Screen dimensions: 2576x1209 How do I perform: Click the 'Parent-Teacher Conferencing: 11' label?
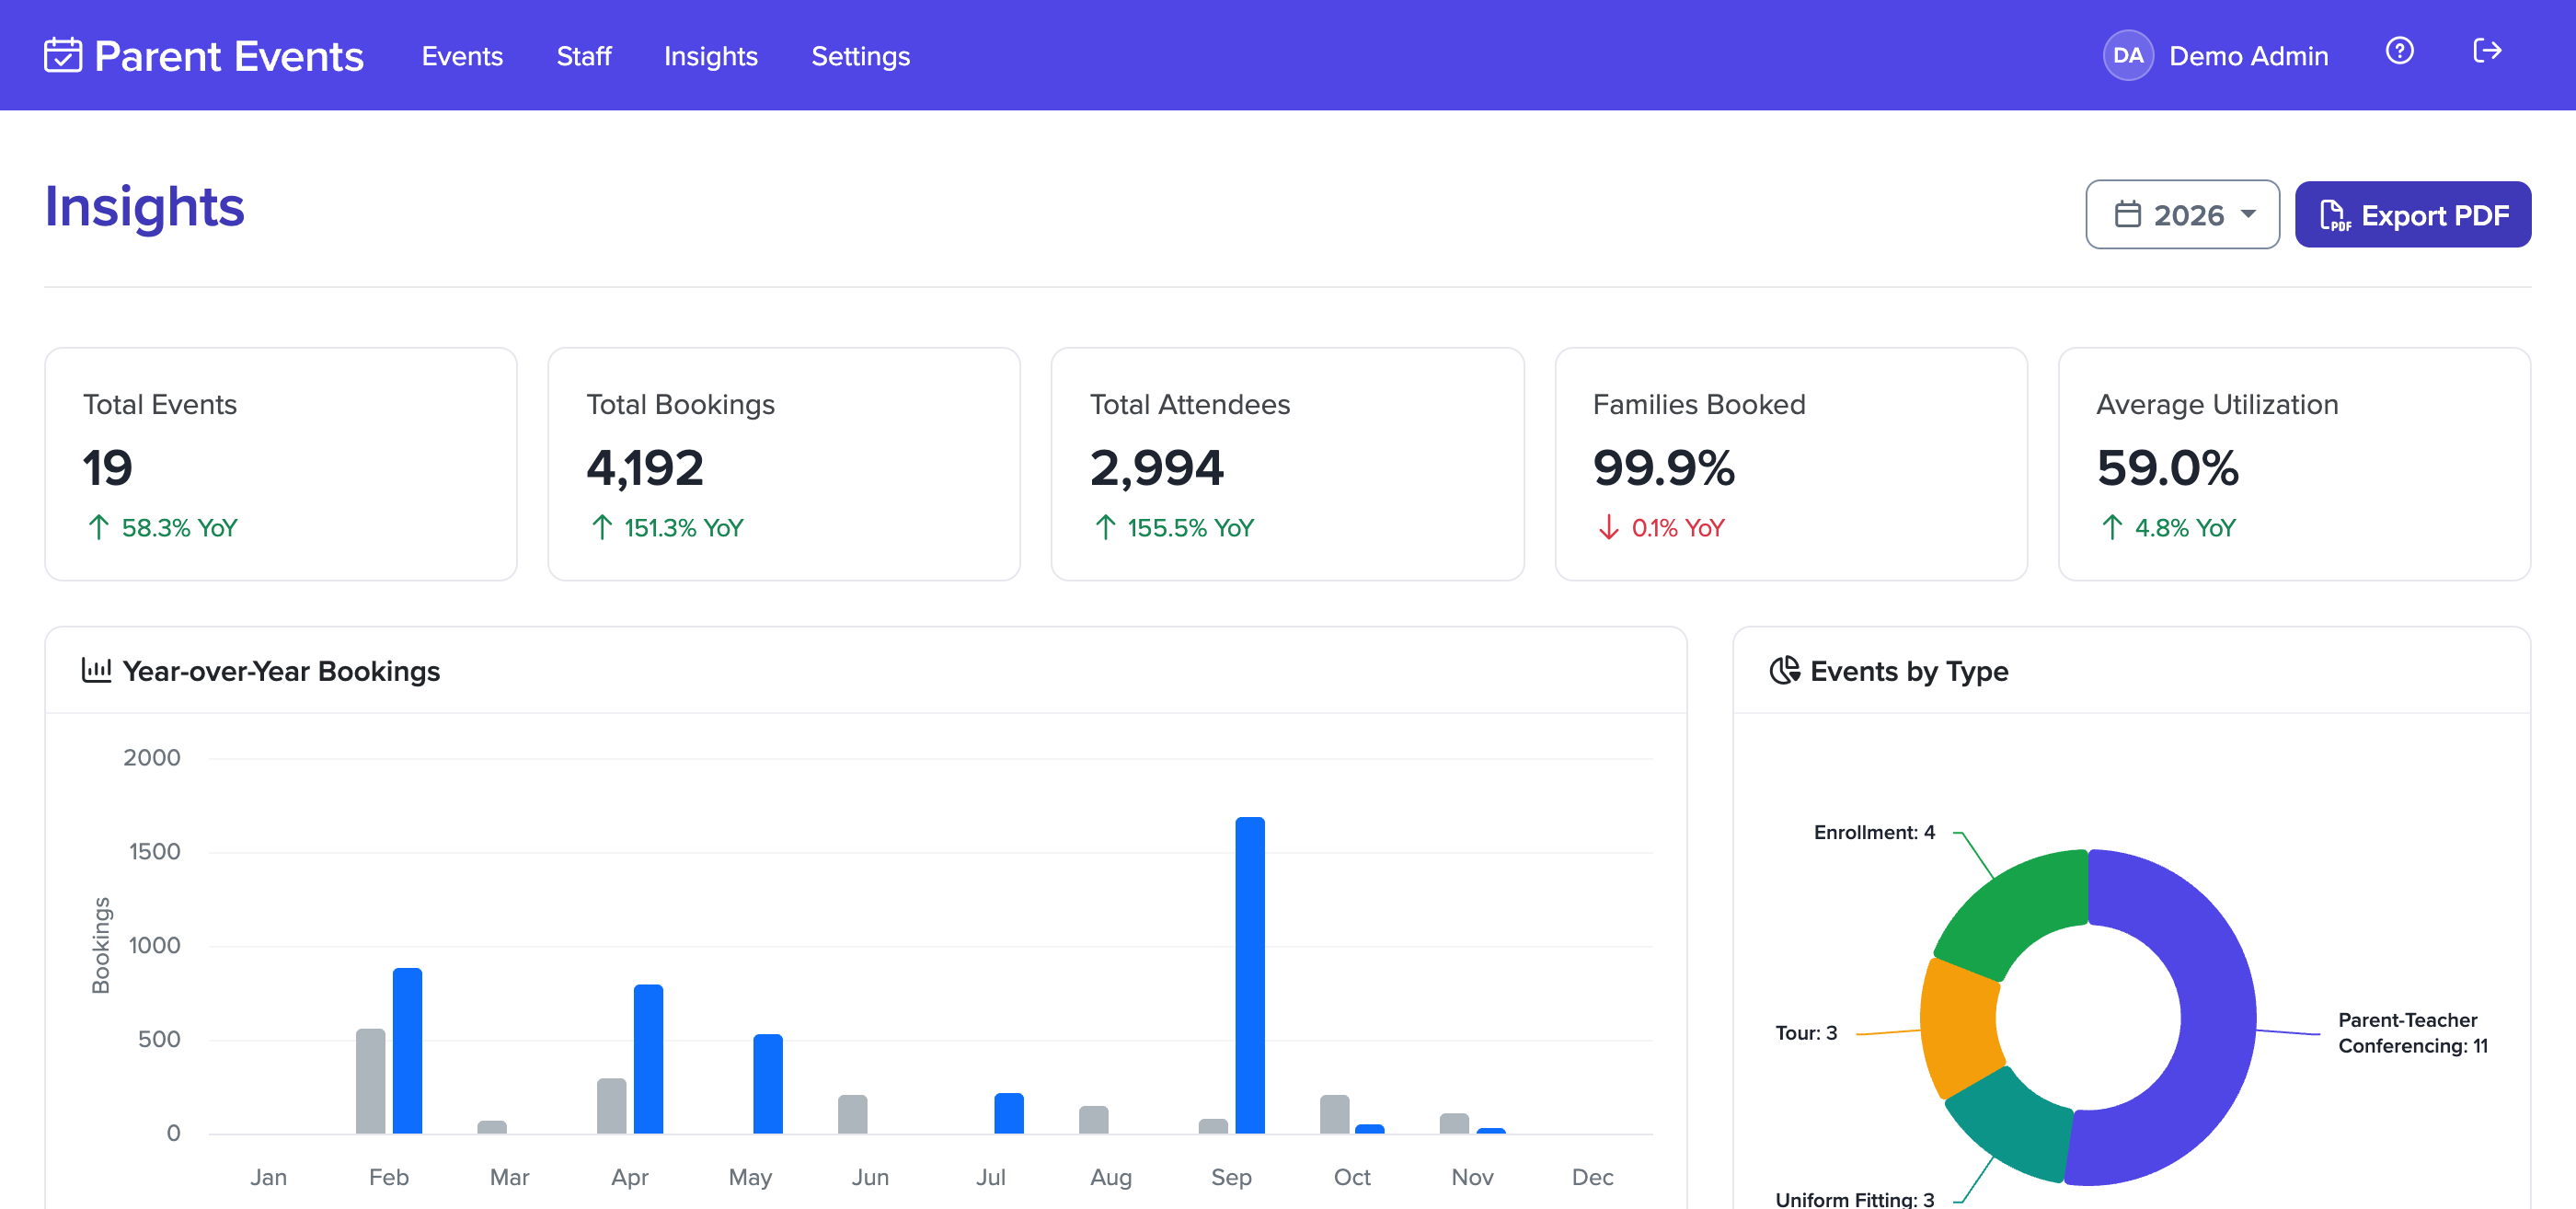[x=2412, y=1033]
